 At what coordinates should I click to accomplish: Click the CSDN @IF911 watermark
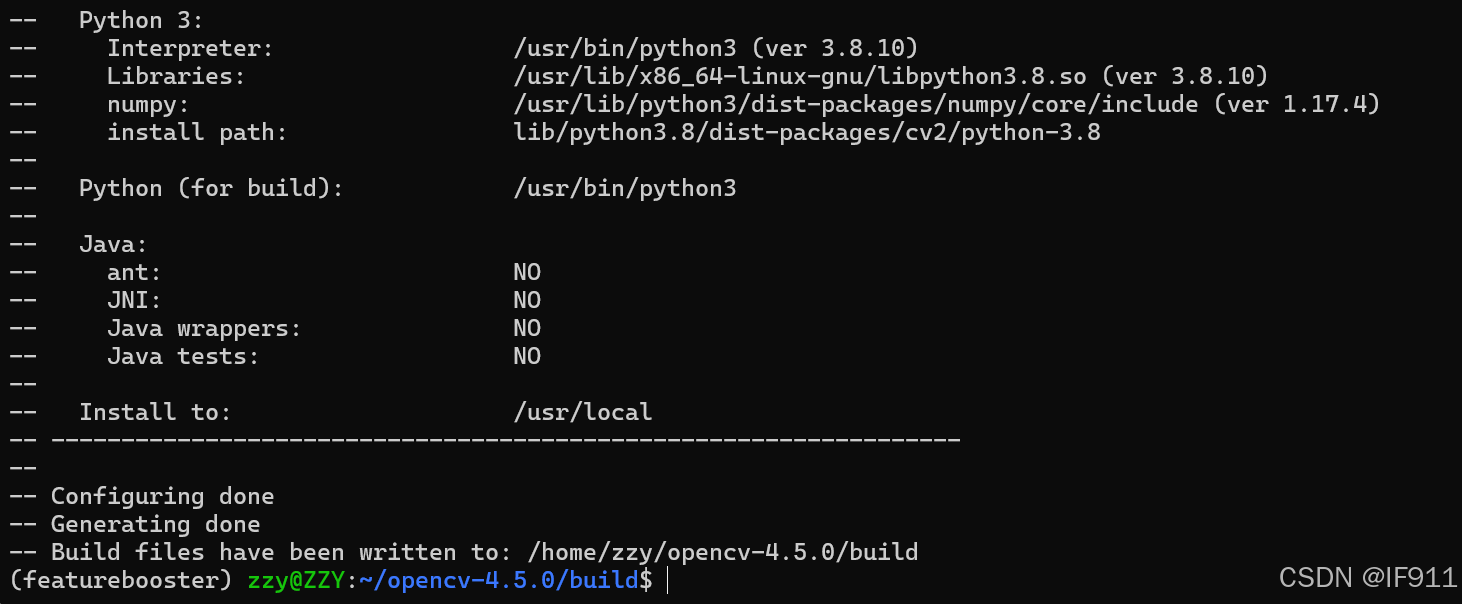pos(1367,577)
